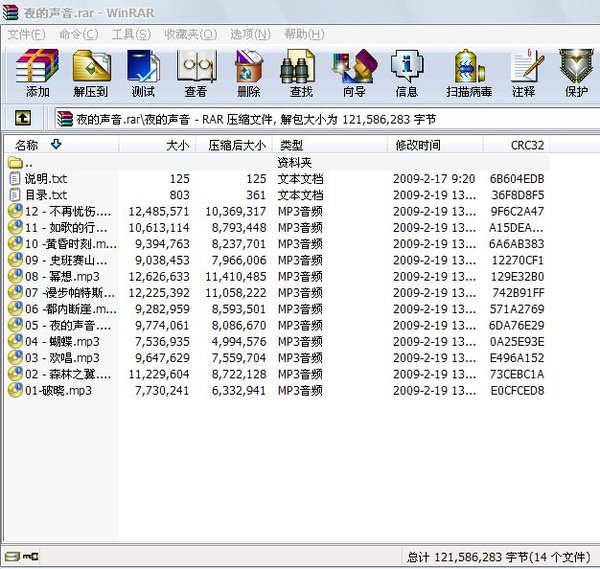The image size is (600, 569).
Task: Click the 解压到 (Extract to) toolbar icon
Action: pyautogui.click(x=92, y=66)
